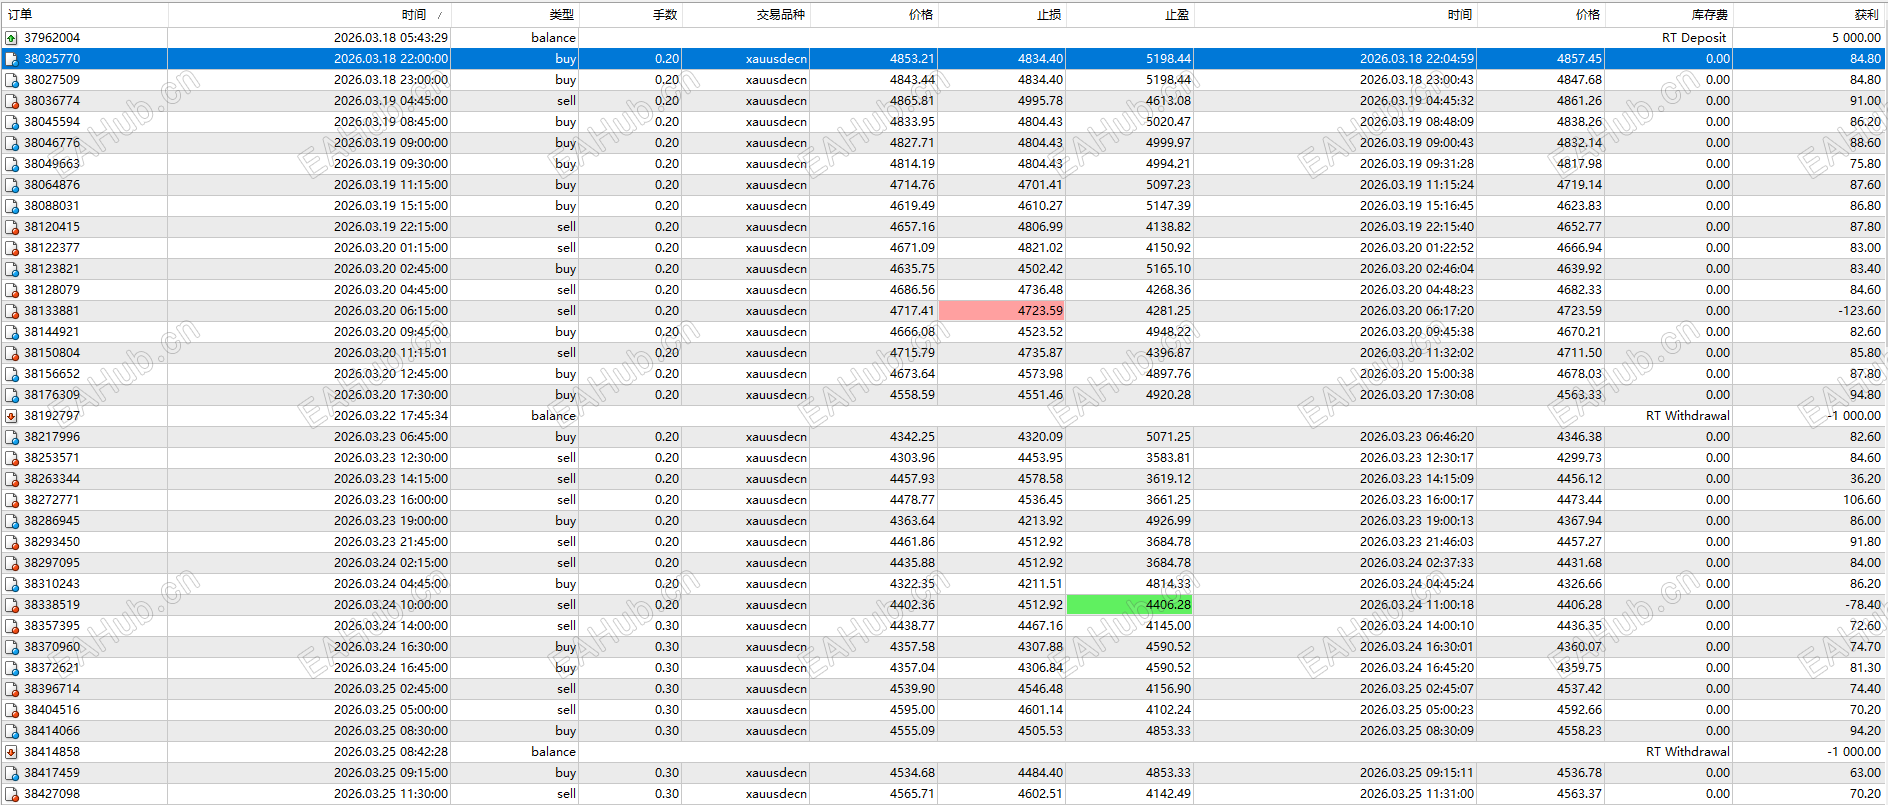The image size is (1888, 805).
Task: Select the icon next to order 38427098
Action: pyautogui.click(x=11, y=794)
